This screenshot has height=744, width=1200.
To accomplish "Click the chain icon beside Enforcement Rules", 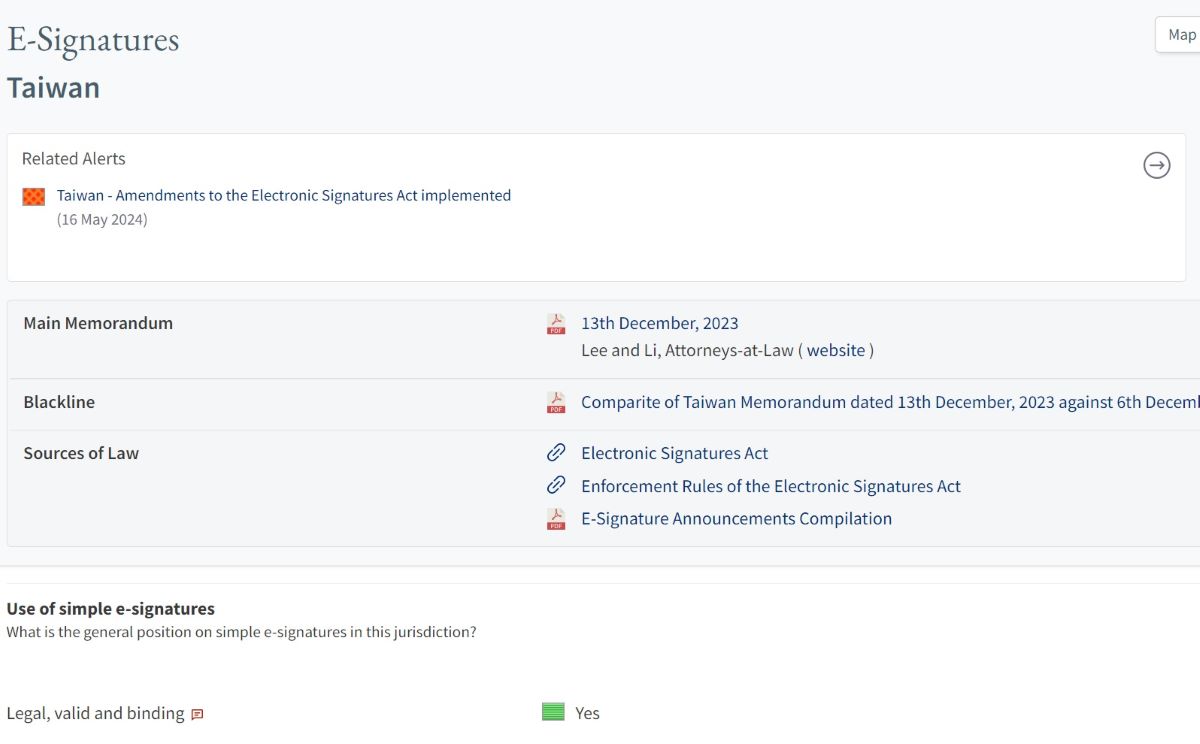I will pos(556,486).
